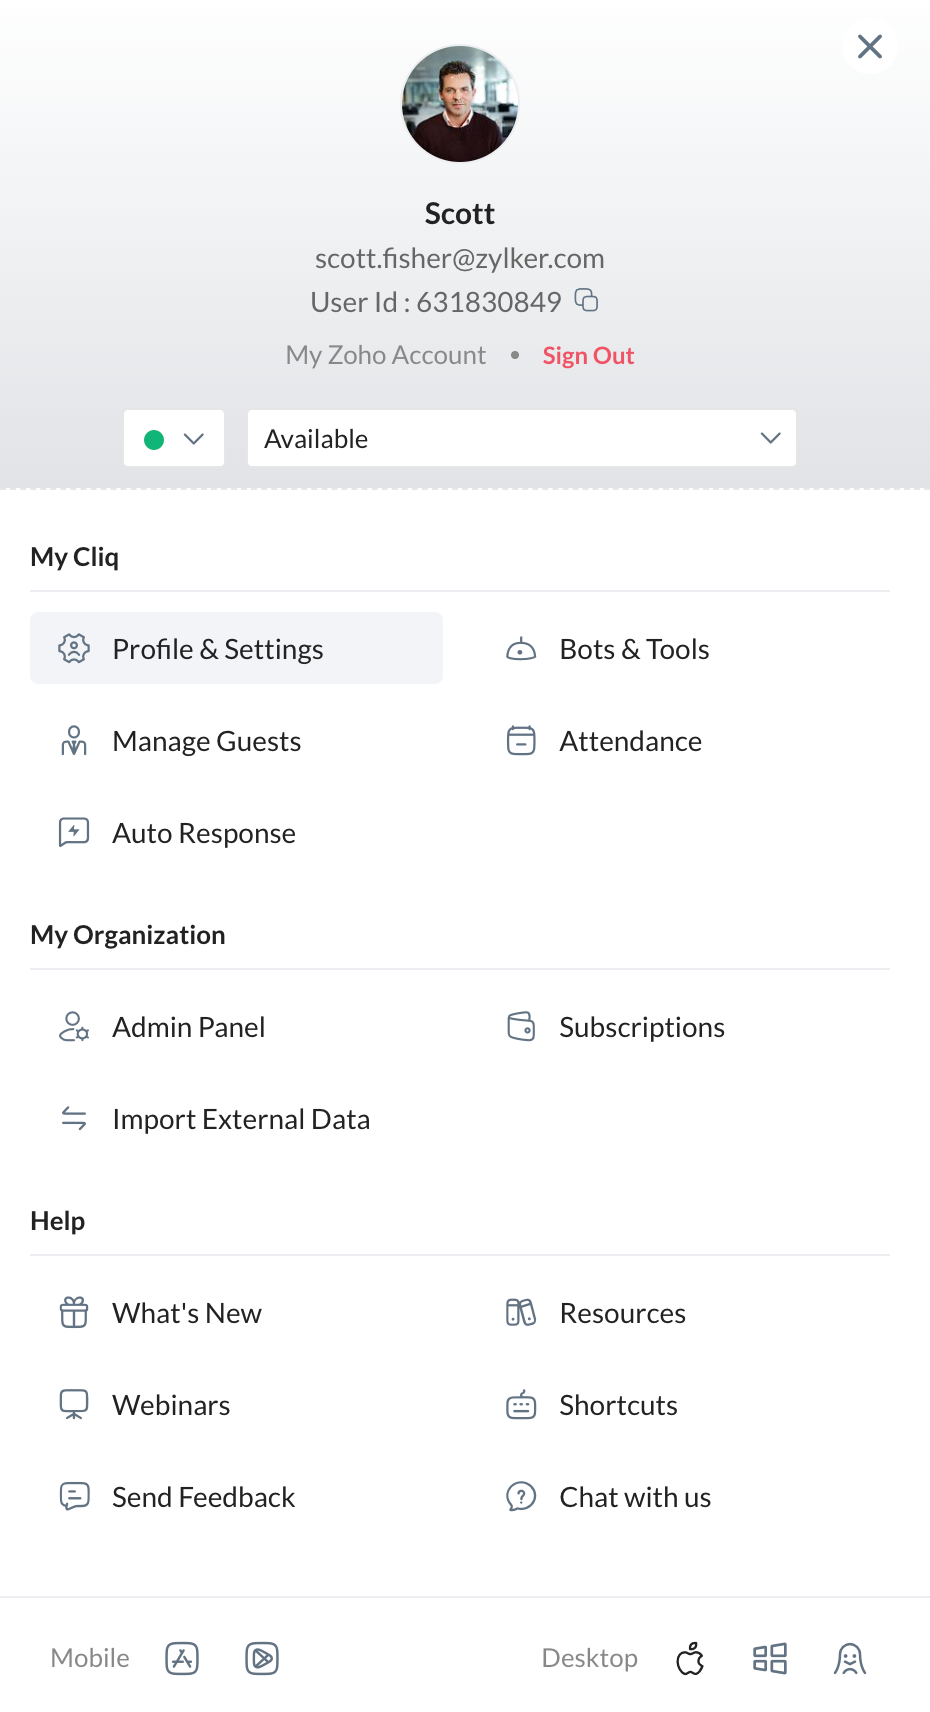Click the Webinars presentation screen icon
This screenshot has height=1712, width=930.
click(74, 1404)
